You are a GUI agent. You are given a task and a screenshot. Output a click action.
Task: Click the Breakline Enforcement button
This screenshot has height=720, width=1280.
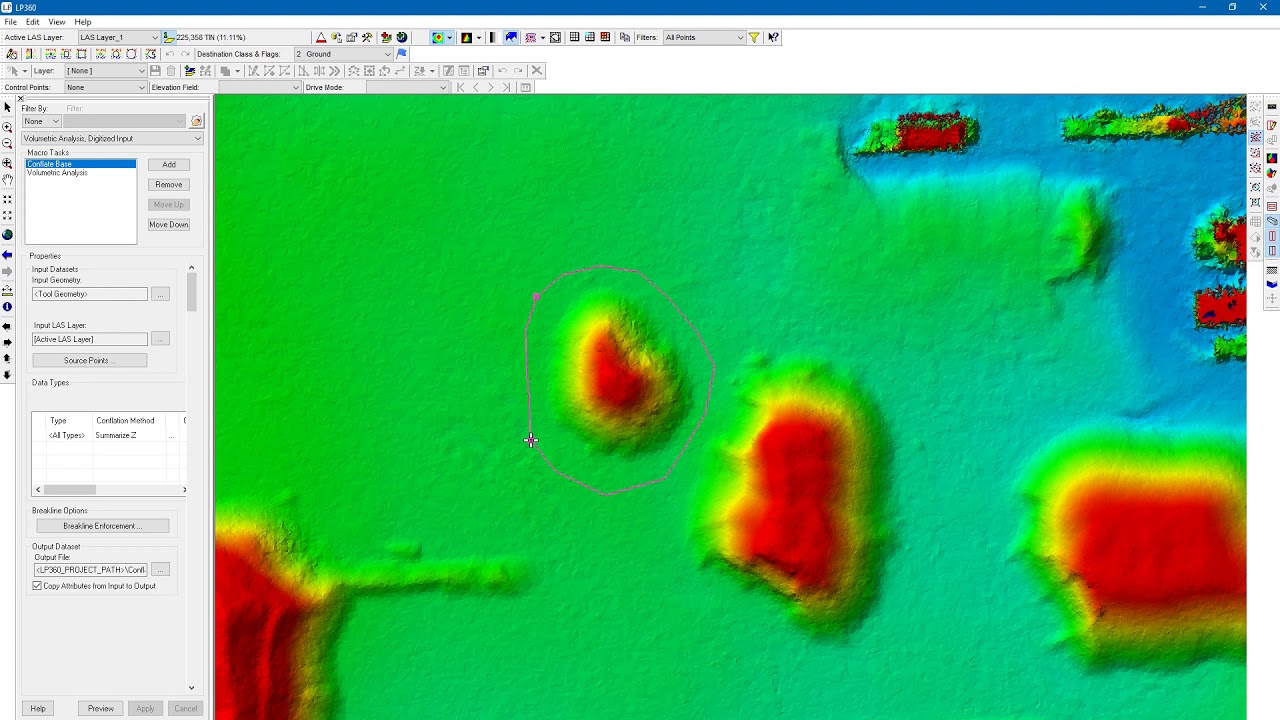103,526
